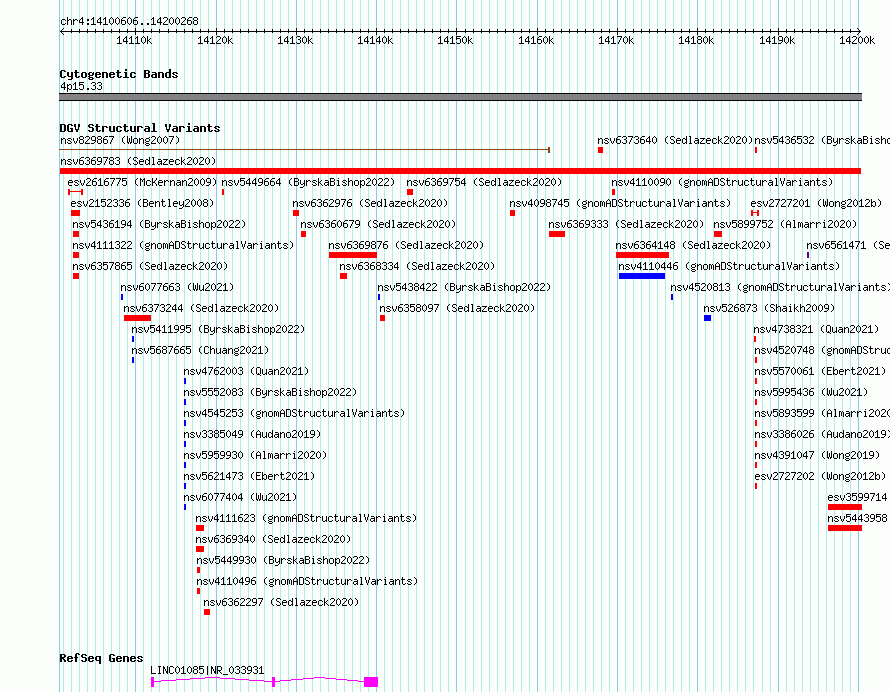The width and height of the screenshot is (890, 692).
Task: Select nsv6358097 (Sedlazeck2020) variant
Action: click(x=457, y=308)
